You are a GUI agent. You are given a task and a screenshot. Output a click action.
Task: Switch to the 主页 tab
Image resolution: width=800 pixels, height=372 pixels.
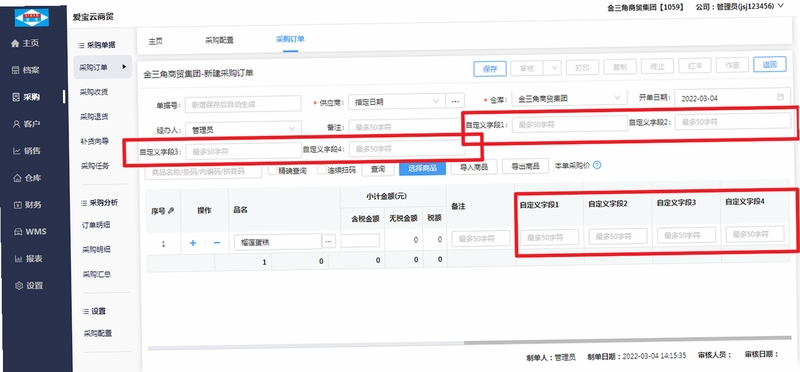pos(156,41)
